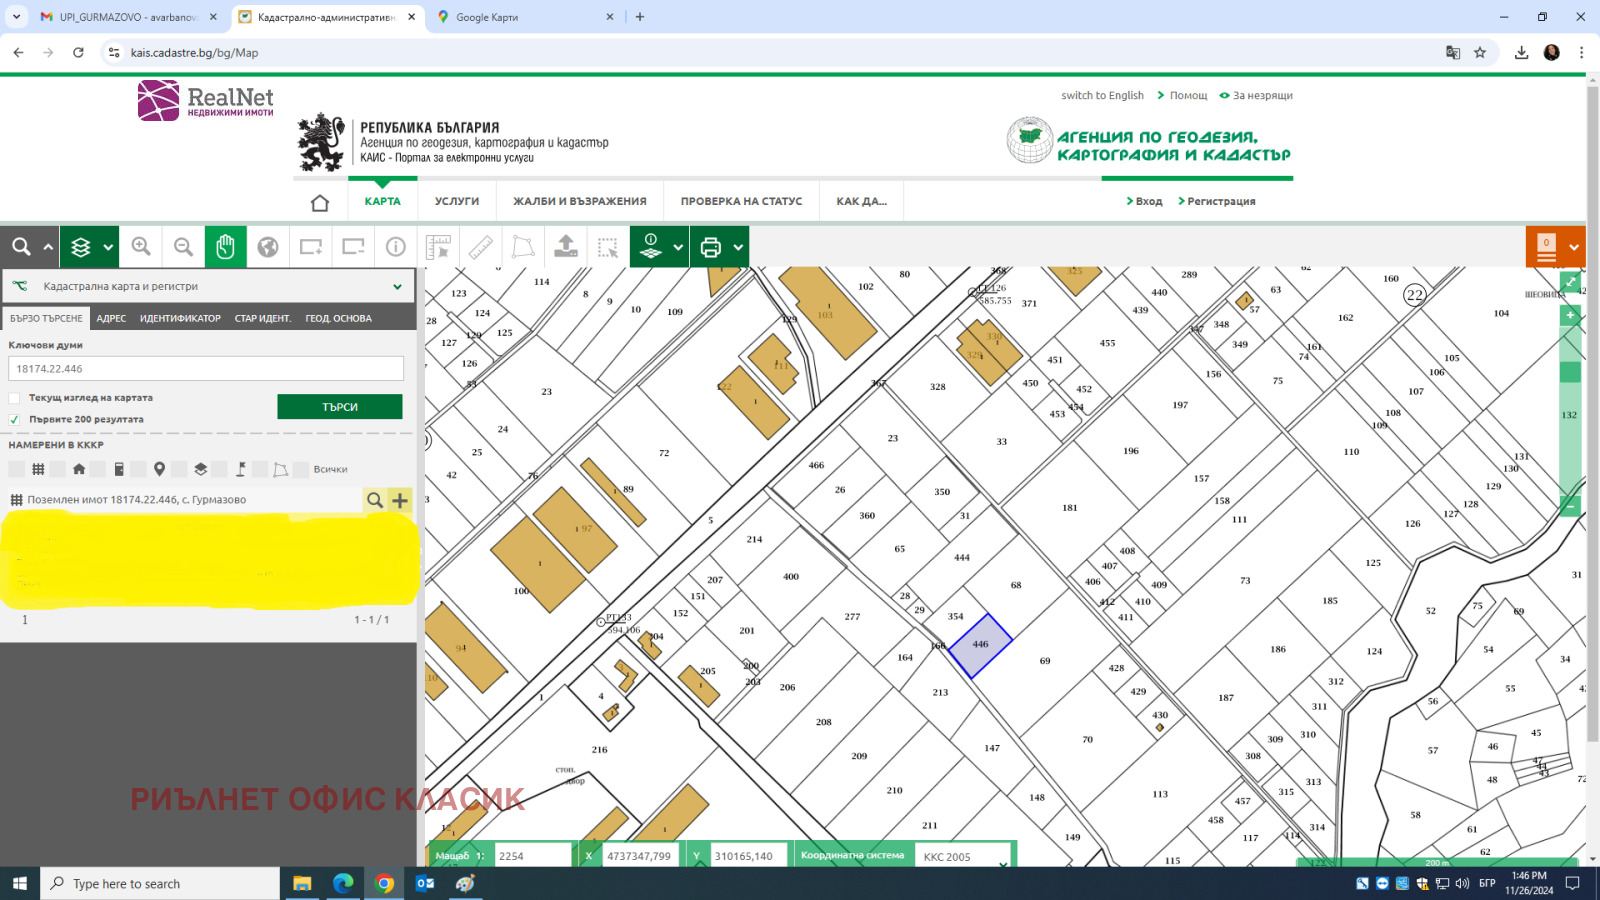Toggle the 'Всички' filter checkbox
The height and width of the screenshot is (900, 1600).
tap(301, 469)
